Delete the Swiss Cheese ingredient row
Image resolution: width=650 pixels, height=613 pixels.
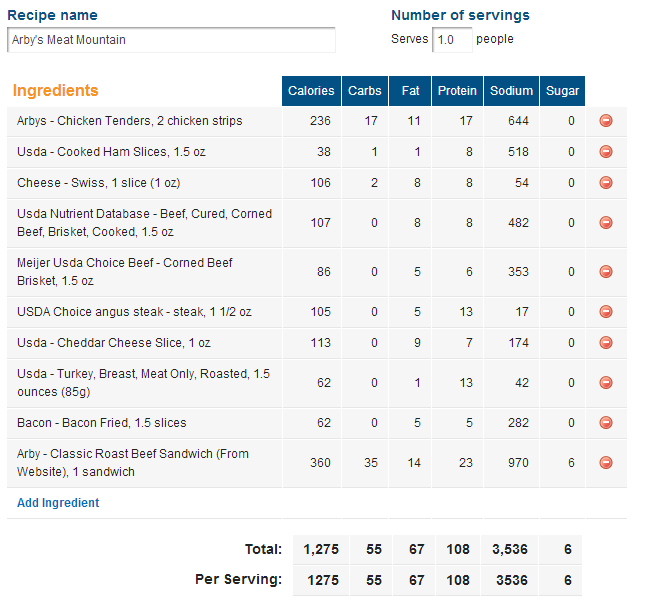coord(606,183)
